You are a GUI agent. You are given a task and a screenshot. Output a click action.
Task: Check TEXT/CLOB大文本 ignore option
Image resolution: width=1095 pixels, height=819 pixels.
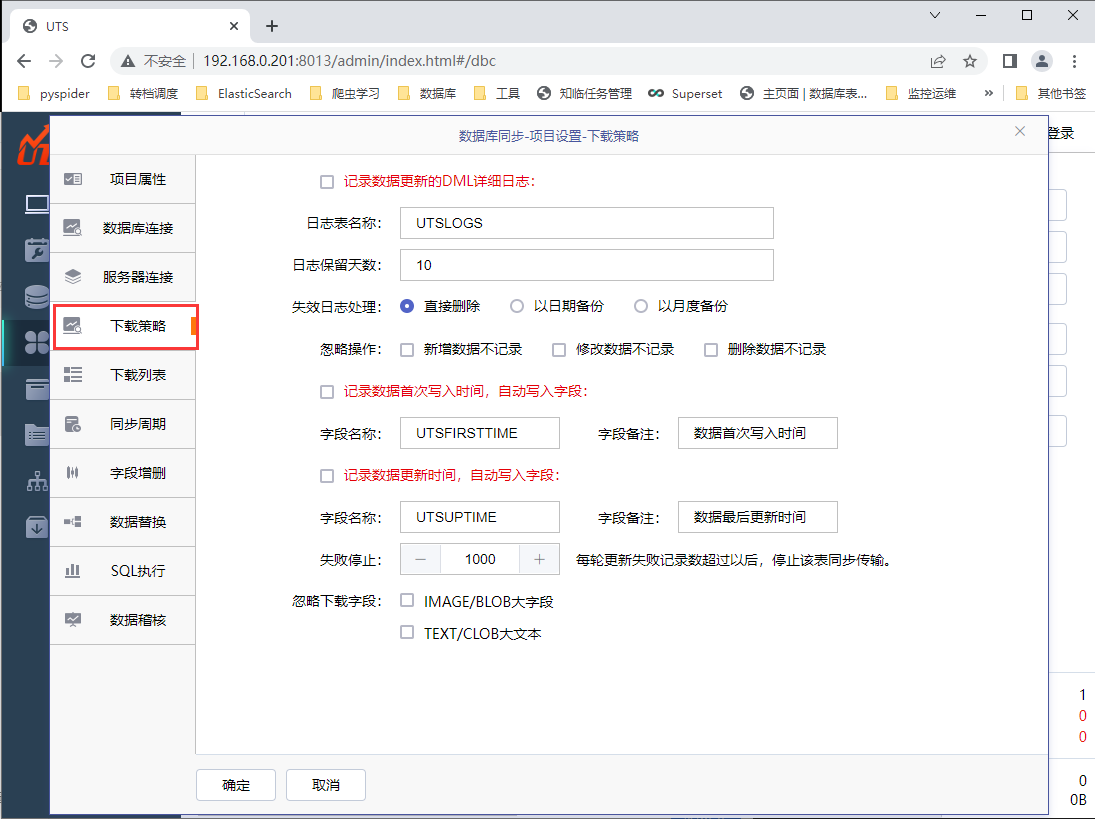pos(407,633)
